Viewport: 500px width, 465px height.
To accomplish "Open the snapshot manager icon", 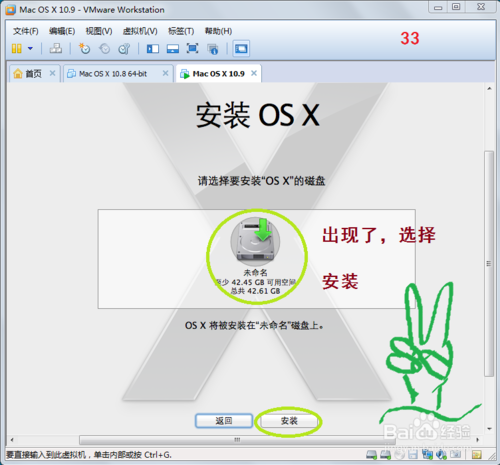I will coord(124,49).
